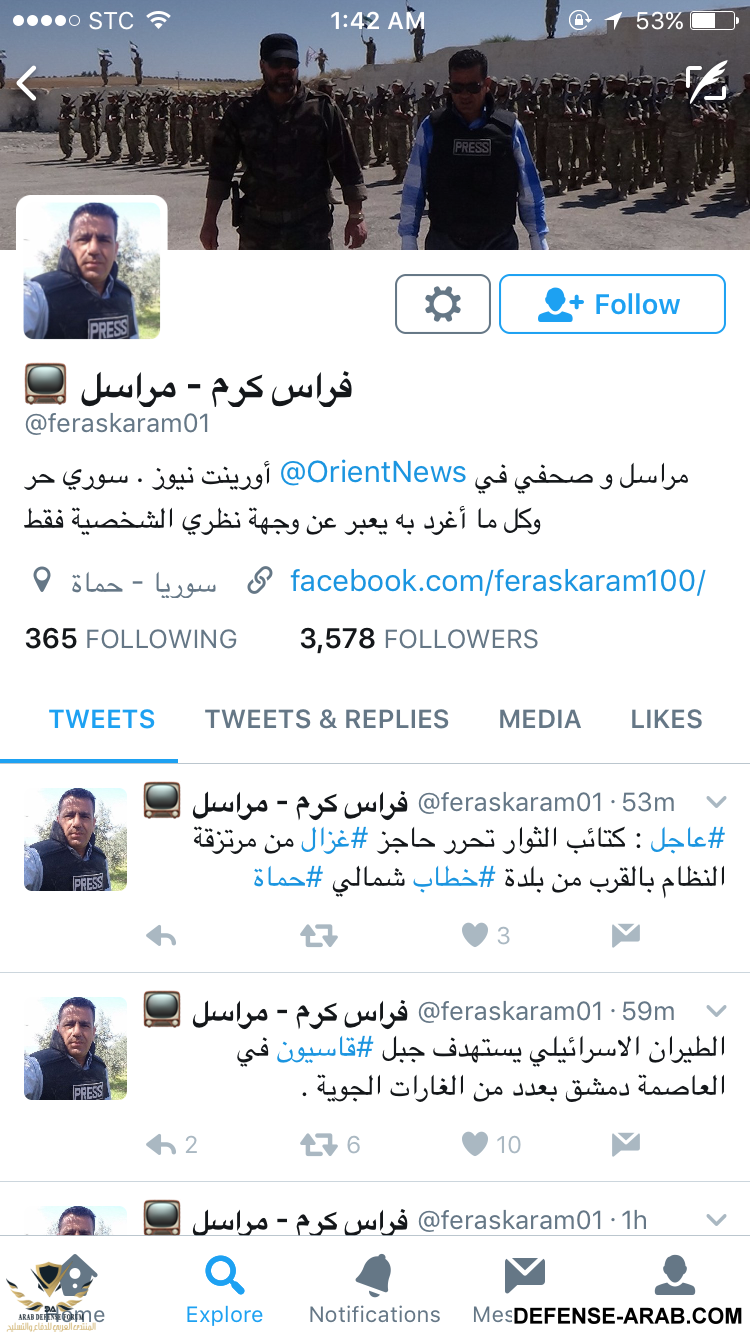This screenshot has height=1334, width=750.
Task: View the 3,578 followers list
Action: 419,639
